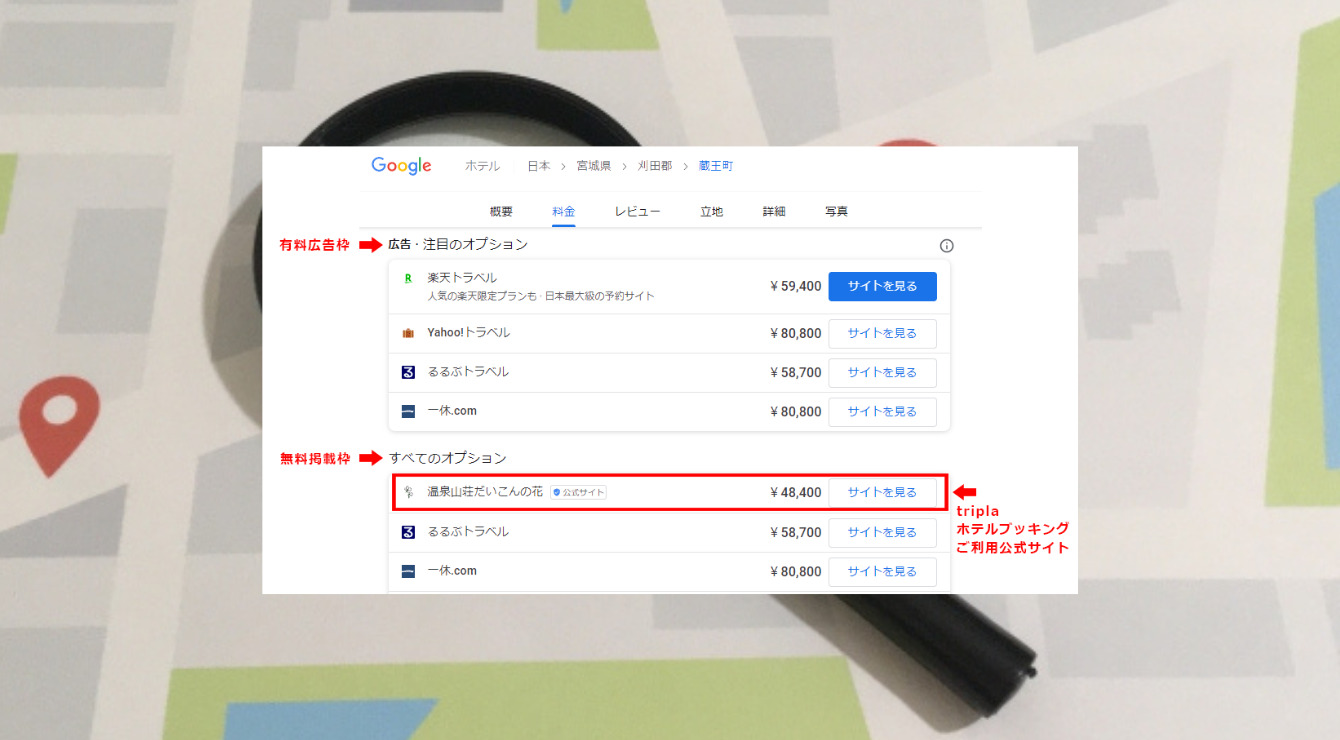Viewport: 1340px width, 740px height.
Task: Click the ¥48,400 price
Action: (x=795, y=492)
